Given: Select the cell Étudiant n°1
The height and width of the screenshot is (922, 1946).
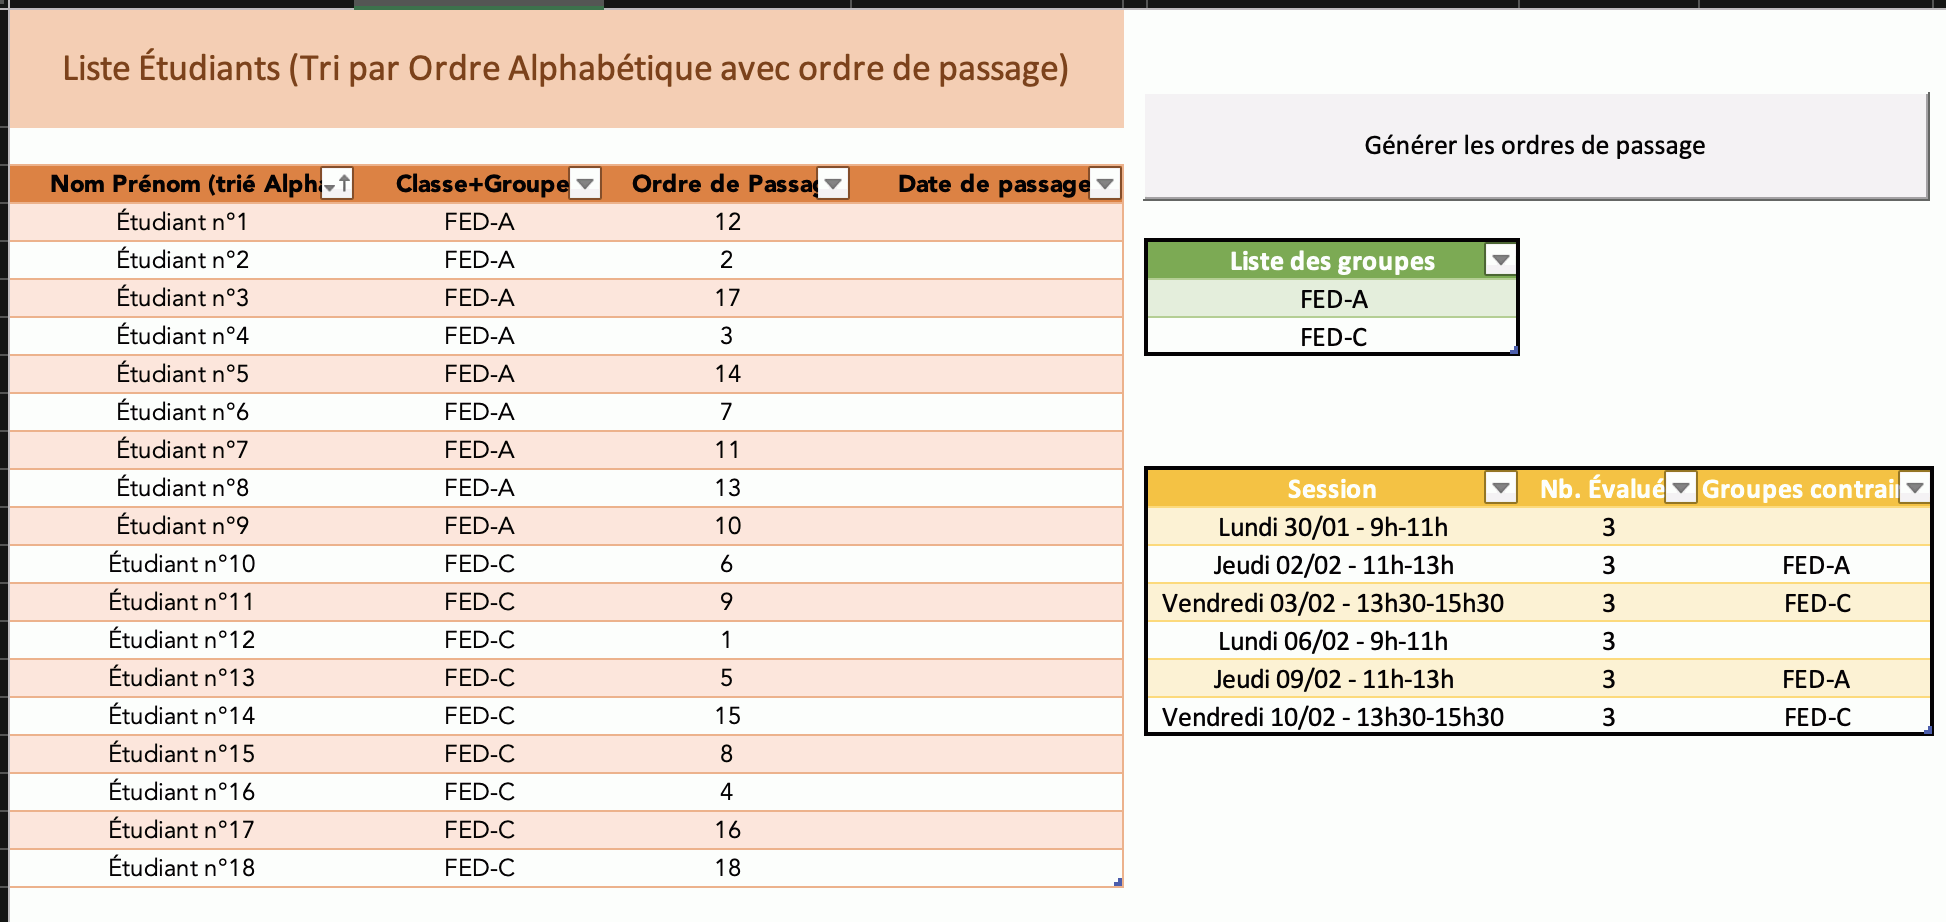Looking at the screenshot, I should tap(182, 222).
